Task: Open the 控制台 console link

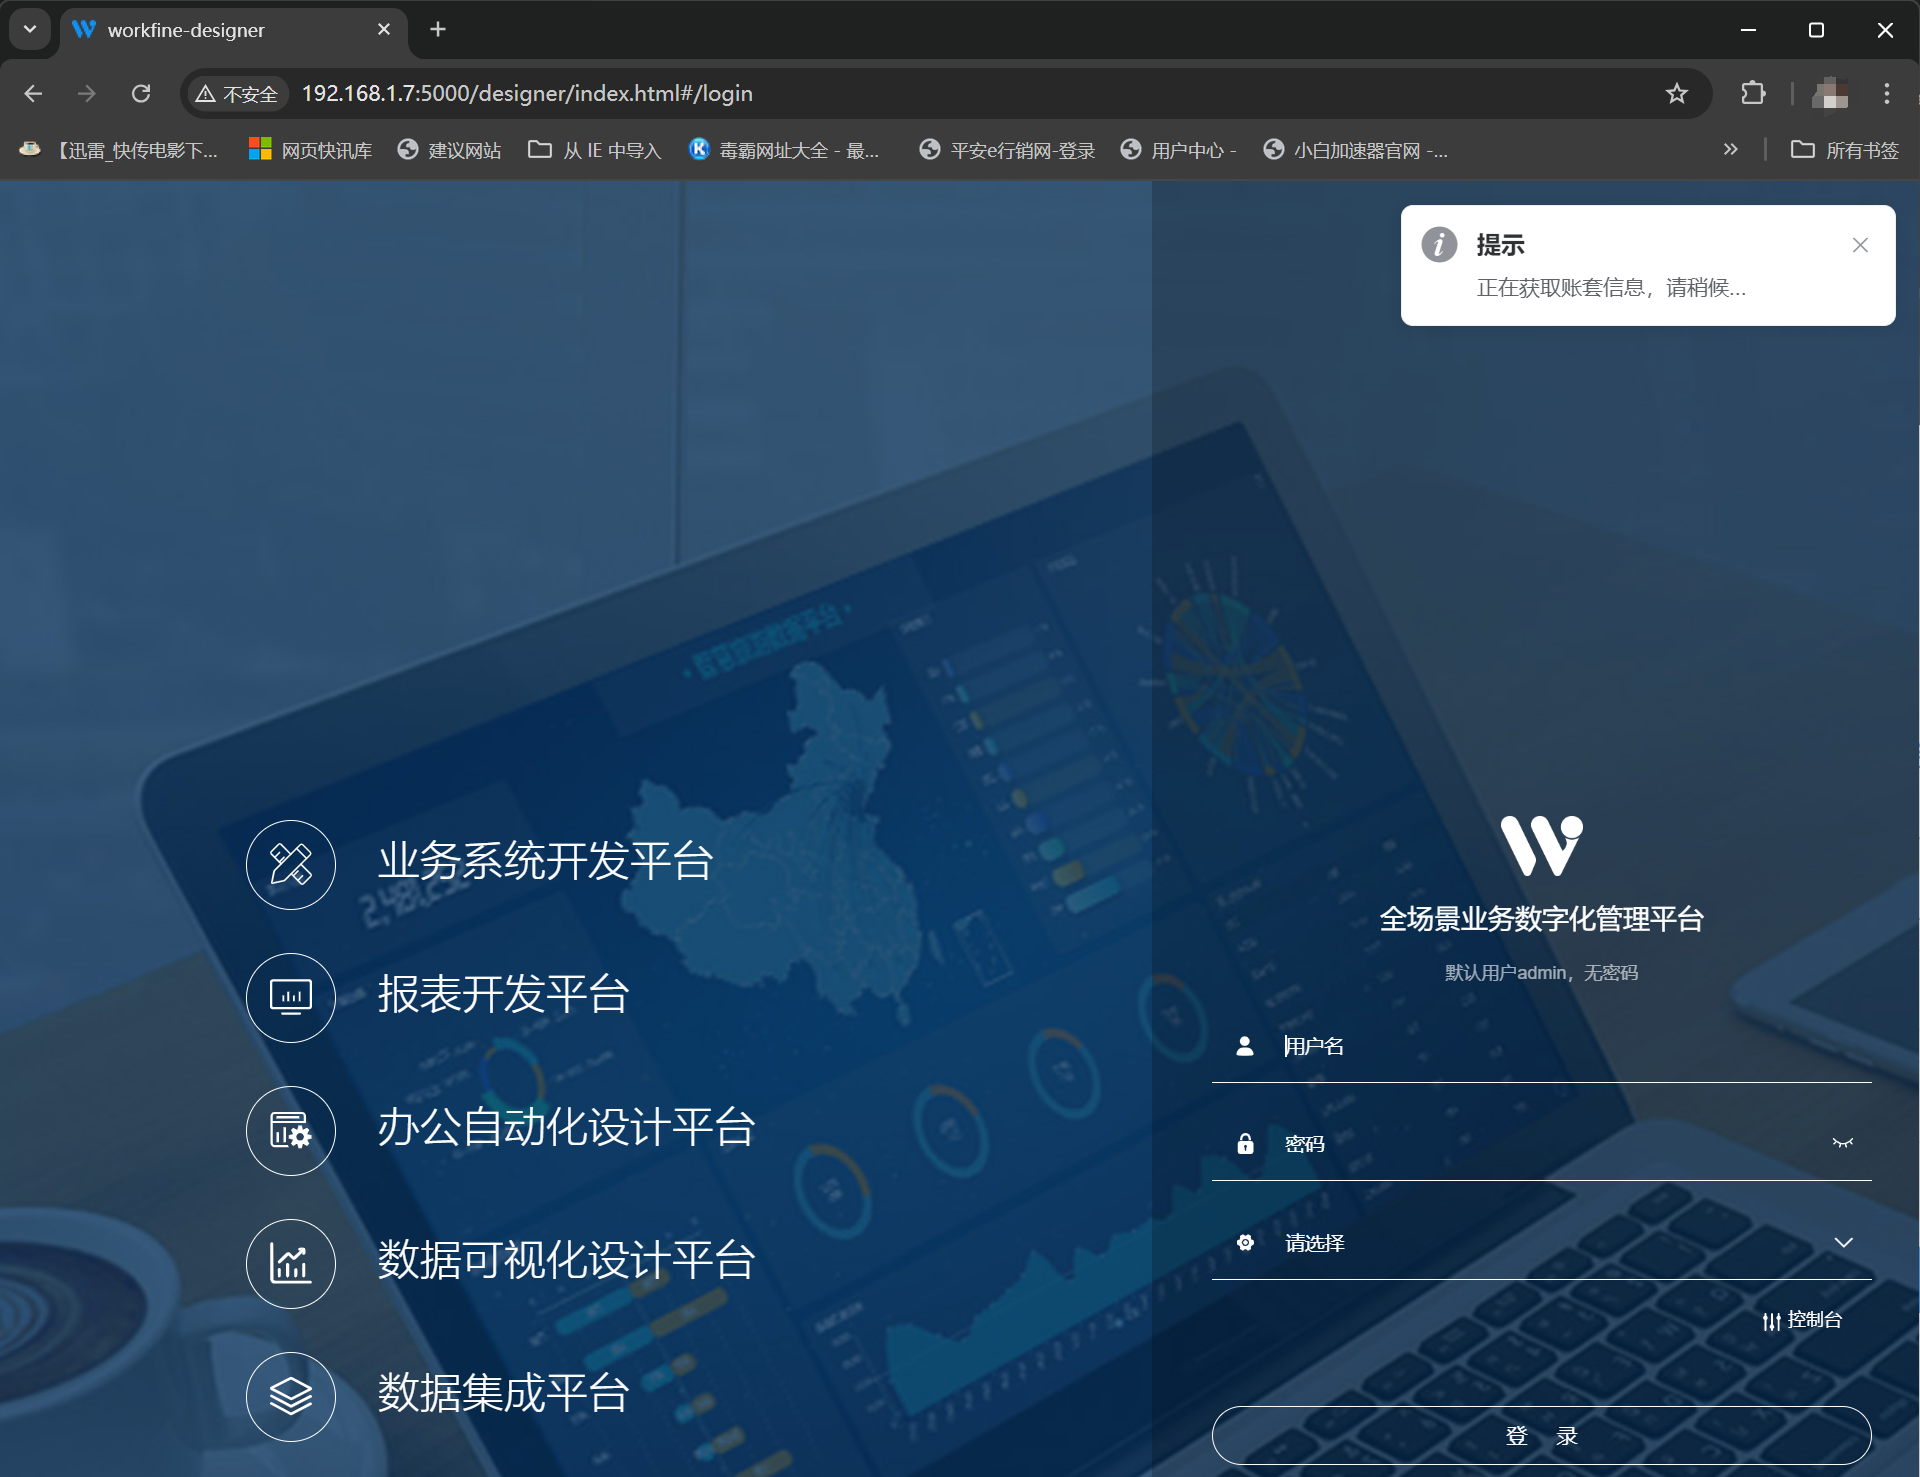Action: click(1802, 1320)
